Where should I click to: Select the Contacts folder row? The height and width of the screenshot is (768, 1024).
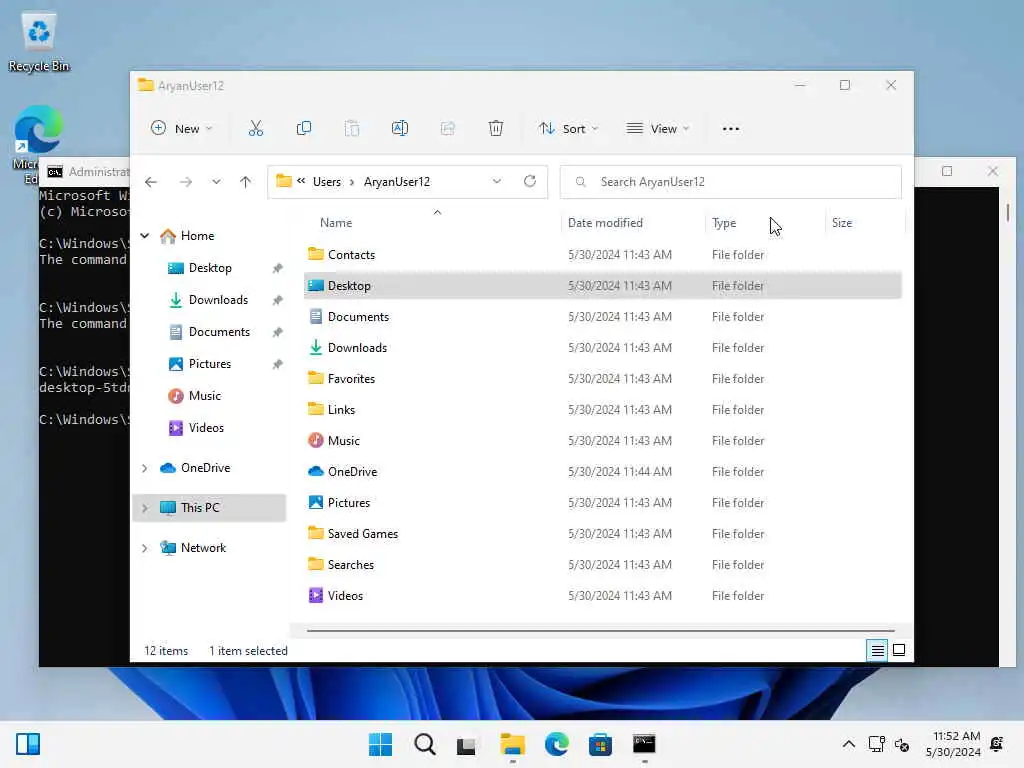click(x=602, y=255)
